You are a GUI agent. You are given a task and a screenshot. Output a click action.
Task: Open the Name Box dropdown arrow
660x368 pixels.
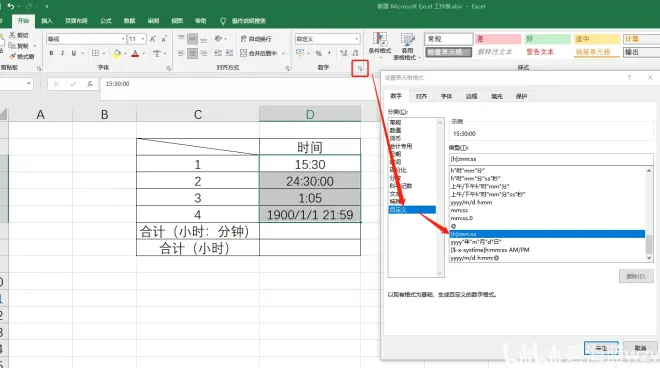pos(29,84)
